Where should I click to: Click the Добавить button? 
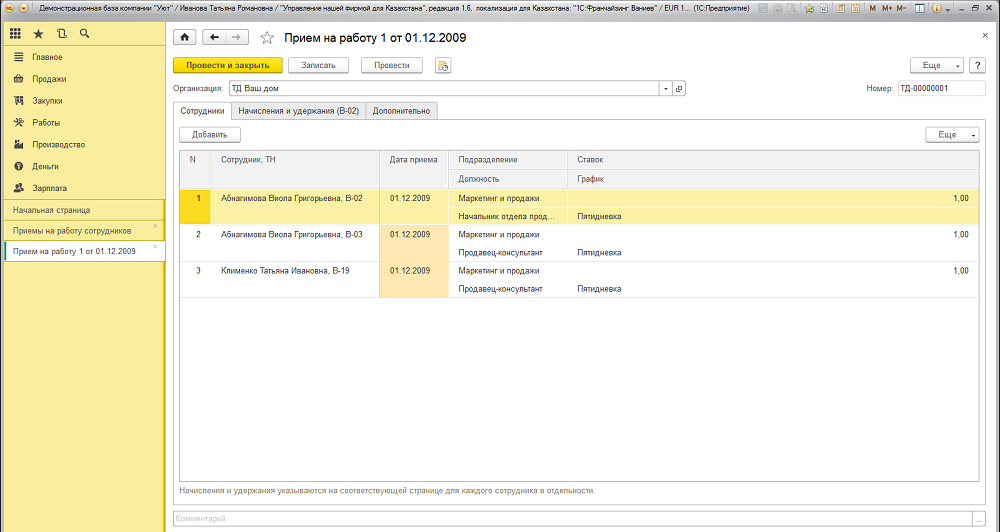210,134
